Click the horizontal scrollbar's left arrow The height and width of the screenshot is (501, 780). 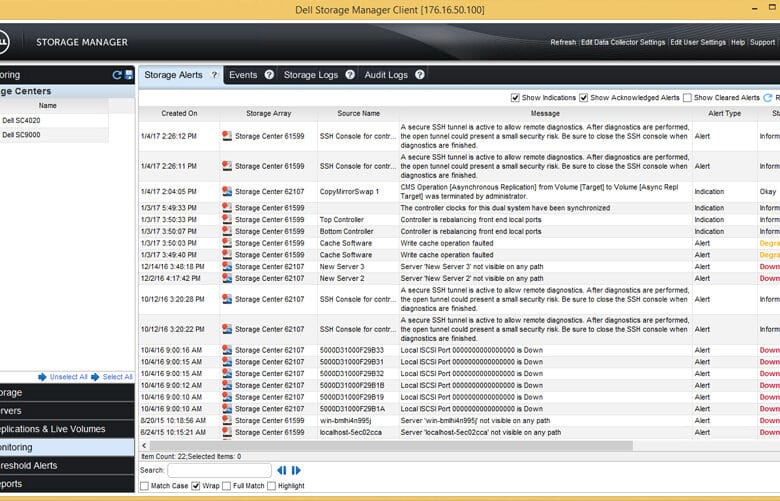tap(144, 446)
